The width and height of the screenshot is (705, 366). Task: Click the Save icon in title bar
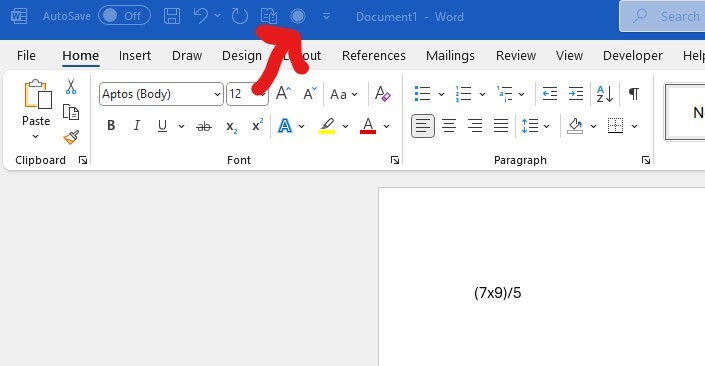[172, 17]
